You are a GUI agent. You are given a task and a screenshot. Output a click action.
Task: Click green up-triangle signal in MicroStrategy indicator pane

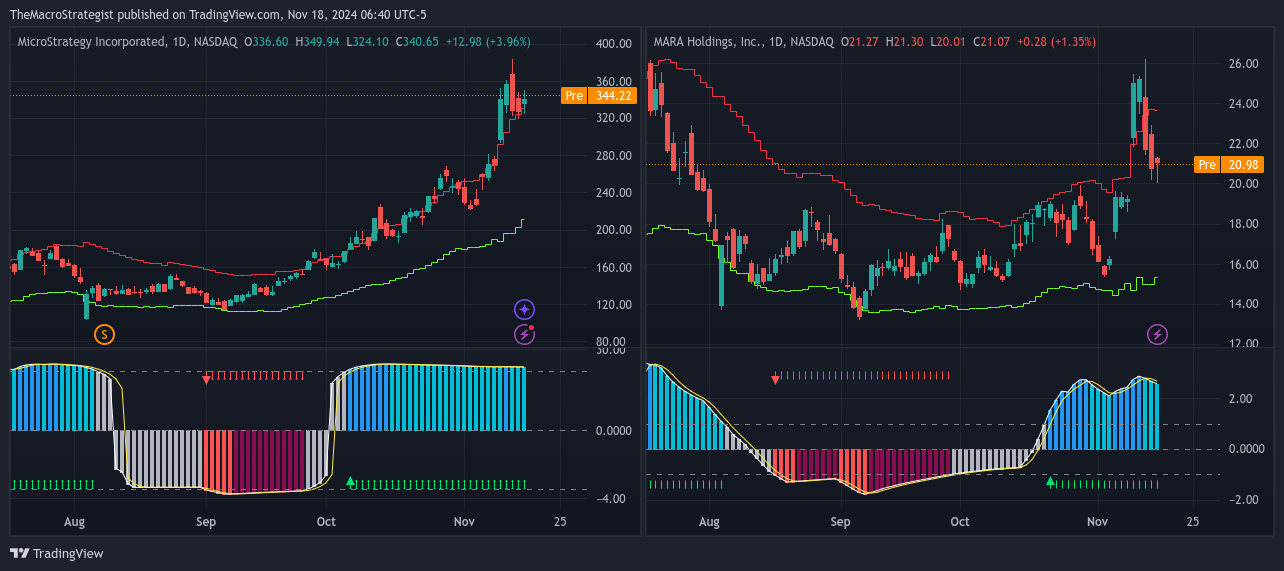350,481
